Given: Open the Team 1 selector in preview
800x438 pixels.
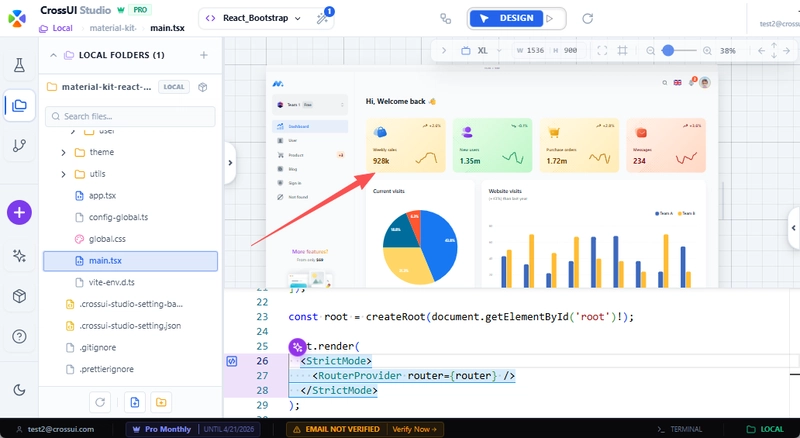Looking at the screenshot, I should (310, 105).
